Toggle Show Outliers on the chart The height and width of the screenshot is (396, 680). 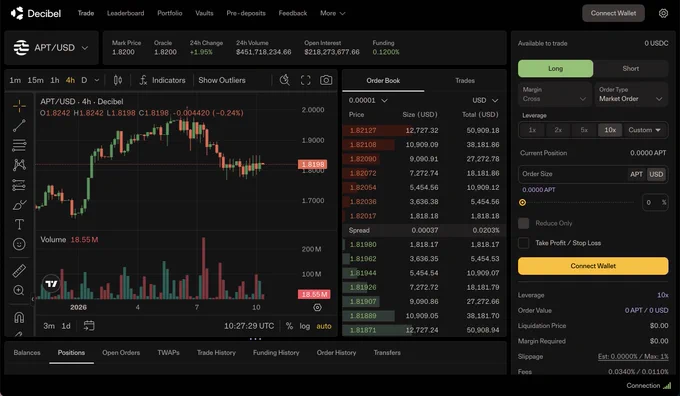222,80
